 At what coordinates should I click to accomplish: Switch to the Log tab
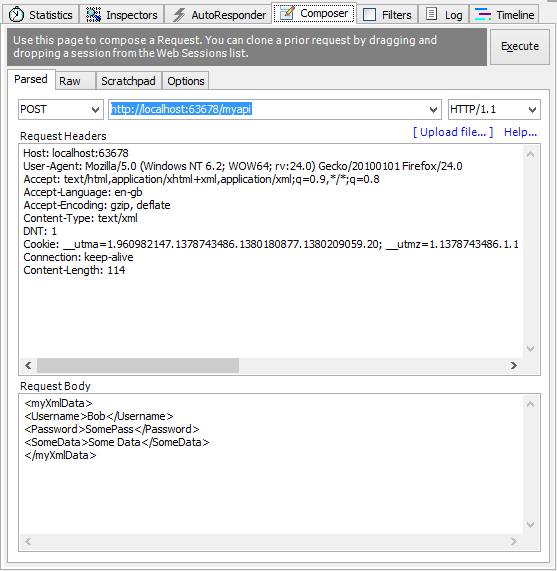(444, 15)
